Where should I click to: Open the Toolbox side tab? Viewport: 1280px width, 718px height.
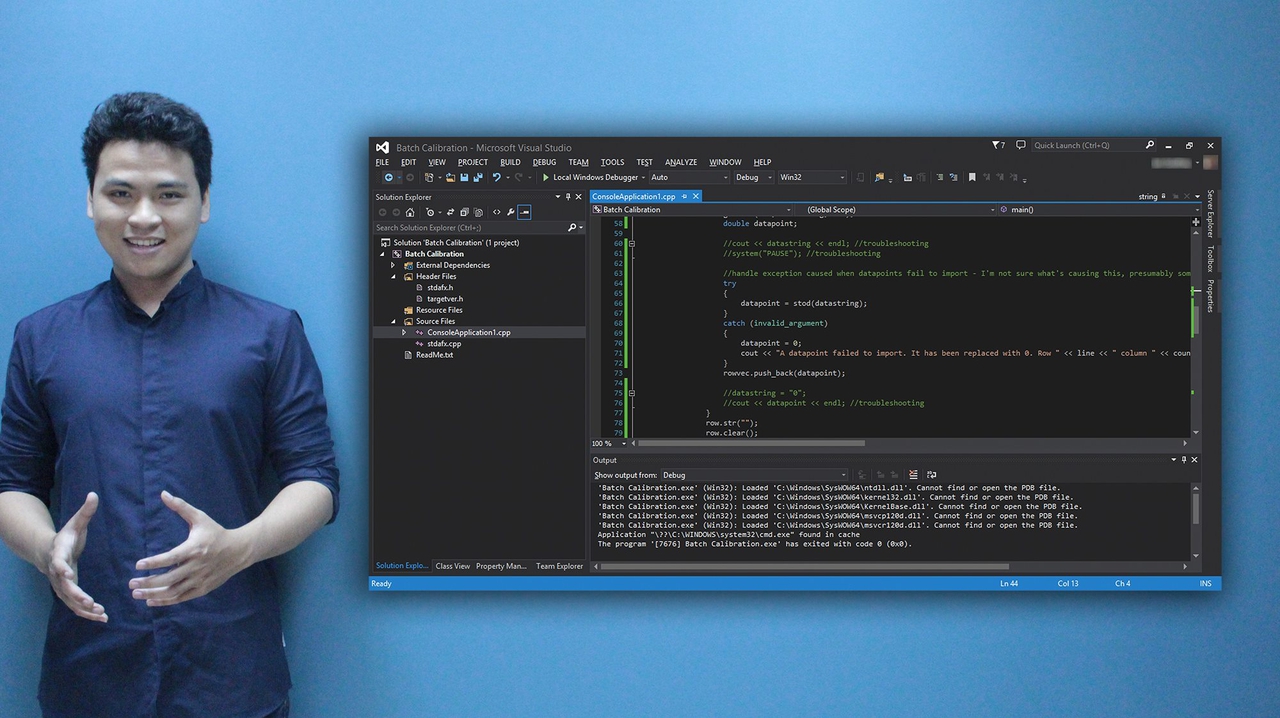[x=1210, y=258]
